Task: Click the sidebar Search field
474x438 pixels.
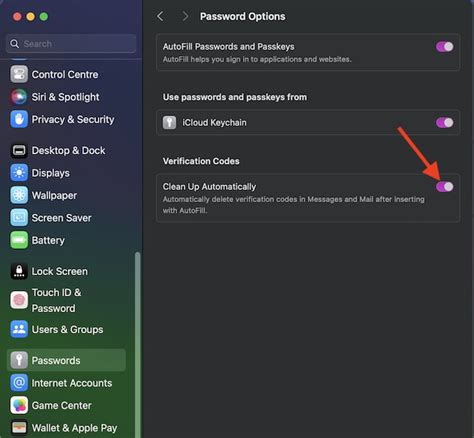Action: tap(71, 44)
